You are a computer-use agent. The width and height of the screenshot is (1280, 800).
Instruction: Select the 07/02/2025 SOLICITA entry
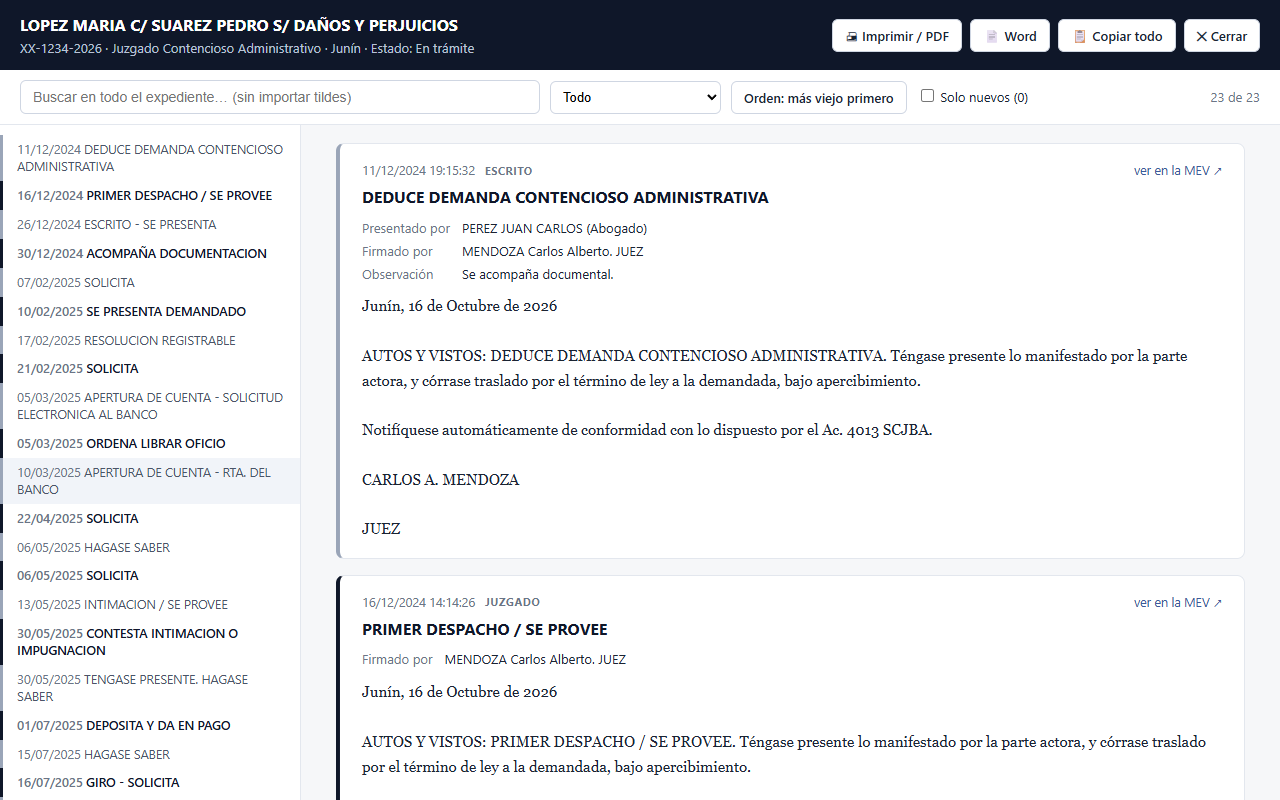[150, 283]
